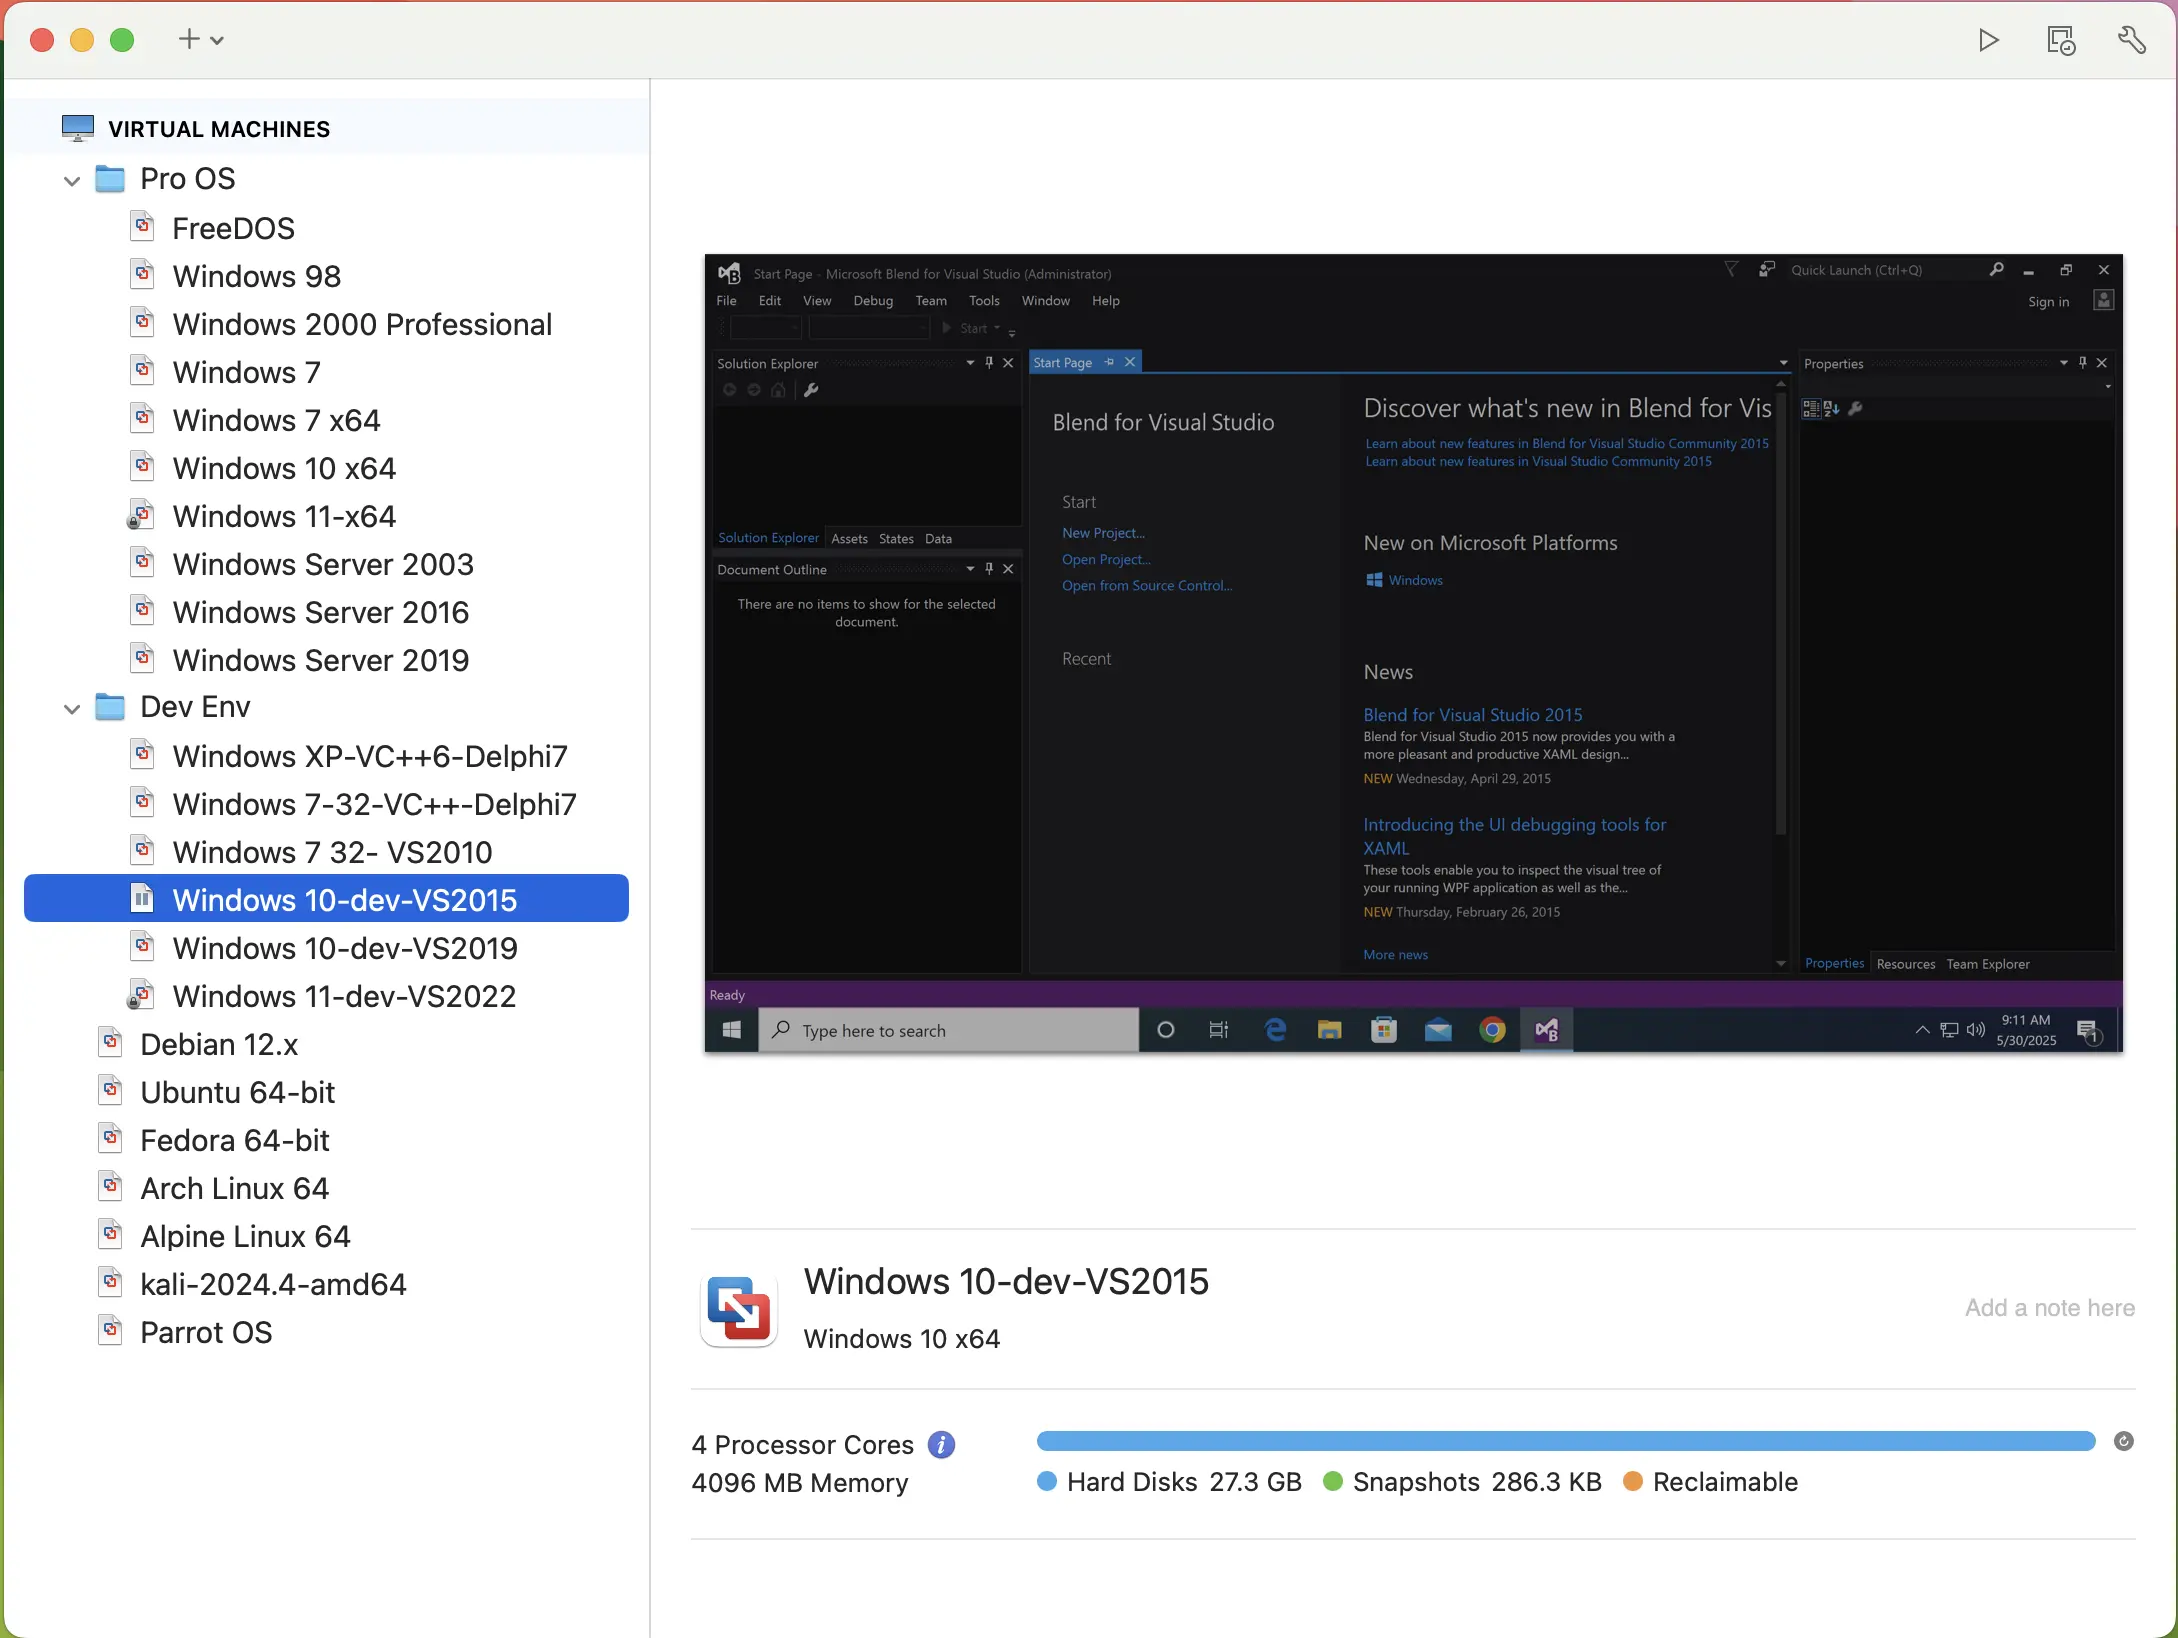Click Blend for Visual Studio taskbar icon

[1547, 1030]
